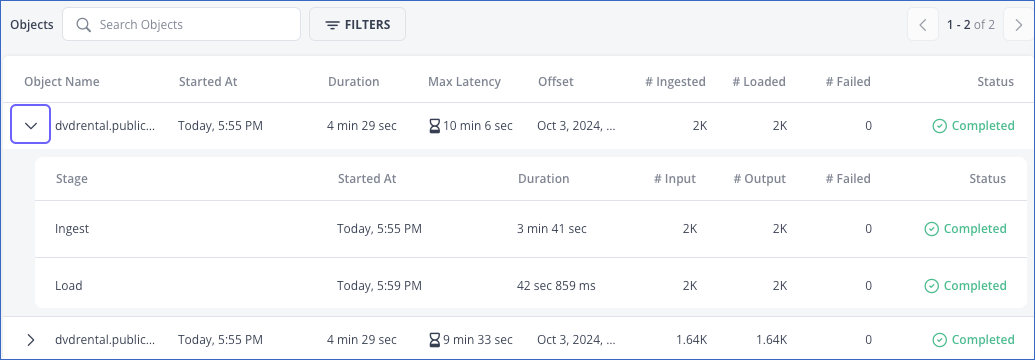Go to previous page arrow
This screenshot has width=1035, height=360.
[923, 25]
